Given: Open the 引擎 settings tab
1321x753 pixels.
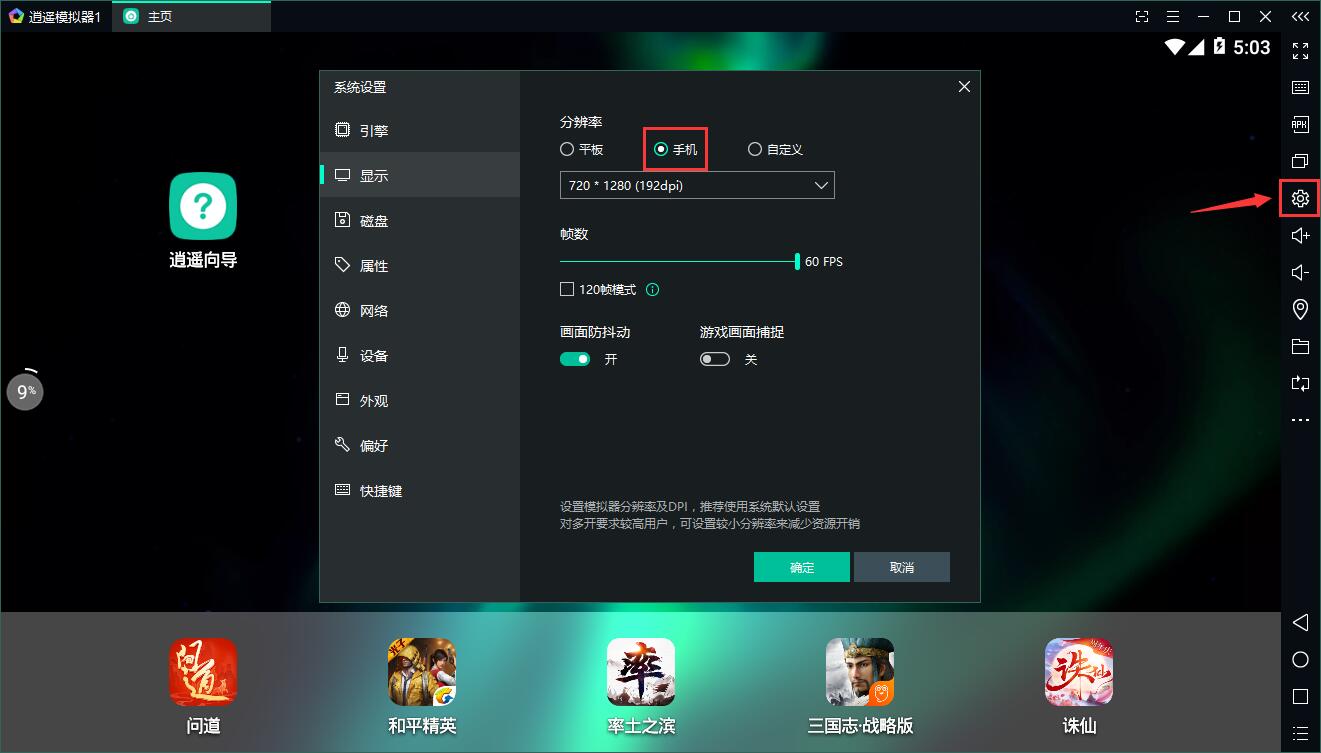Looking at the screenshot, I should (420, 130).
